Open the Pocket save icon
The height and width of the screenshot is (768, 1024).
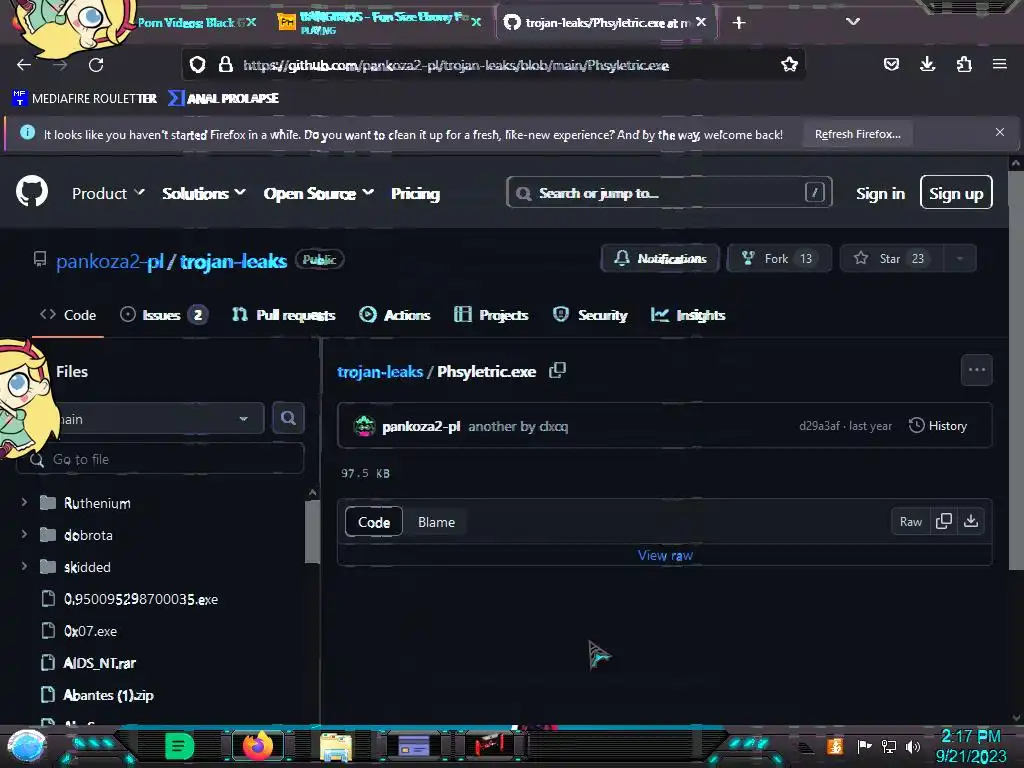coord(891,64)
